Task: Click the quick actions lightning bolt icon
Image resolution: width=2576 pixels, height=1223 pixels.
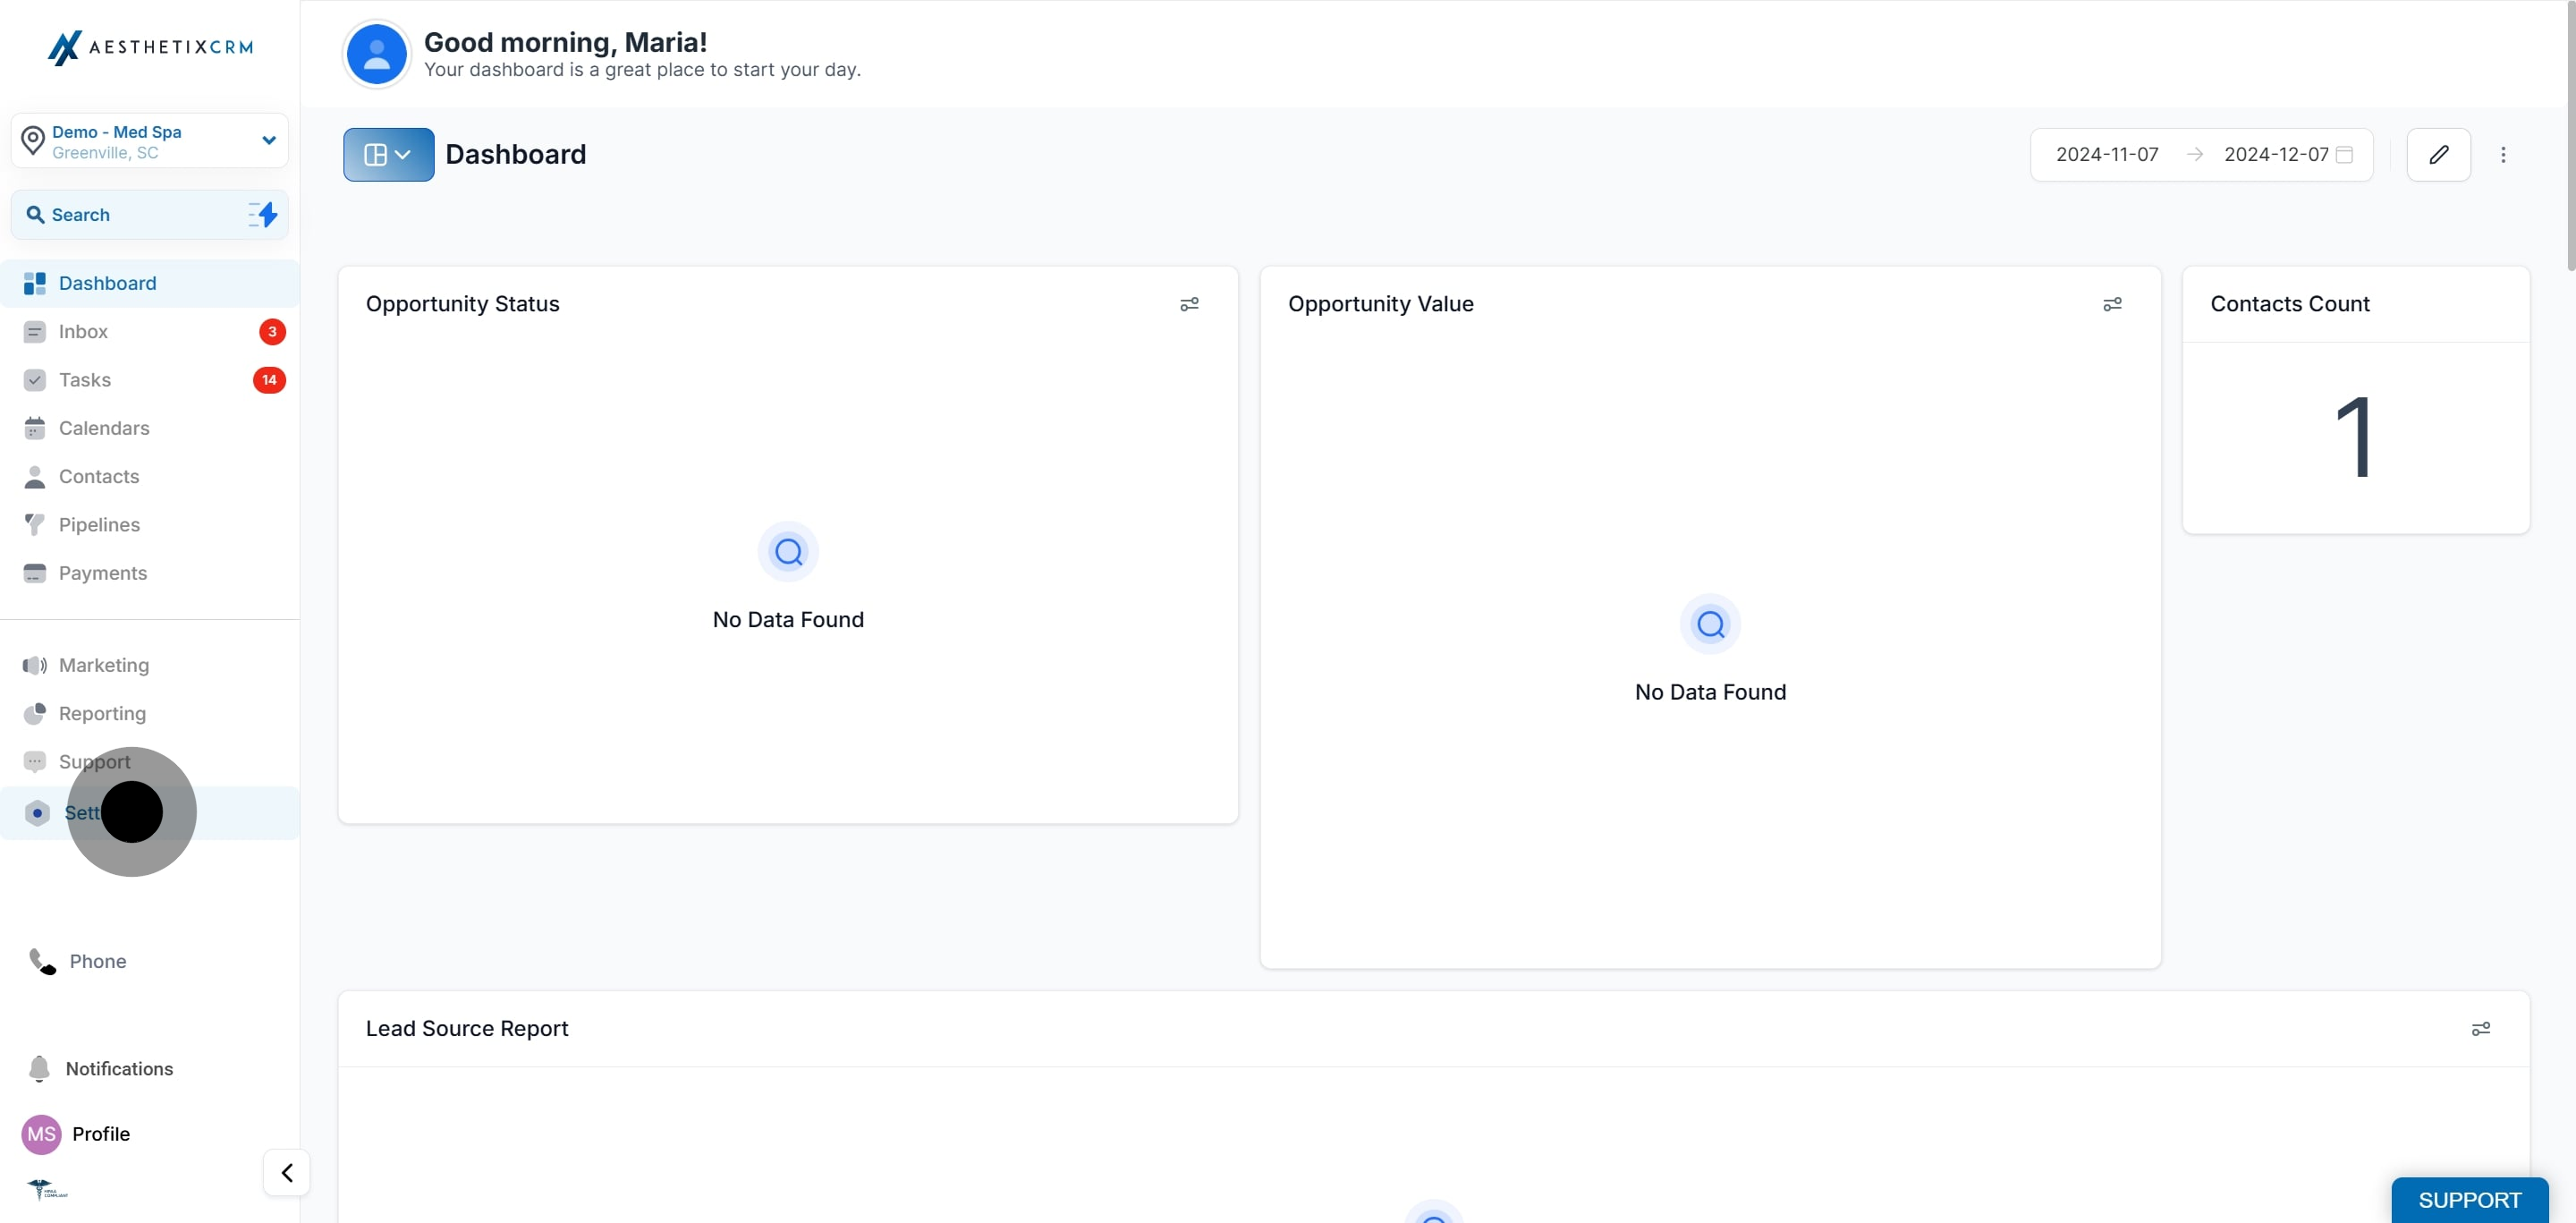Action: [x=264, y=214]
